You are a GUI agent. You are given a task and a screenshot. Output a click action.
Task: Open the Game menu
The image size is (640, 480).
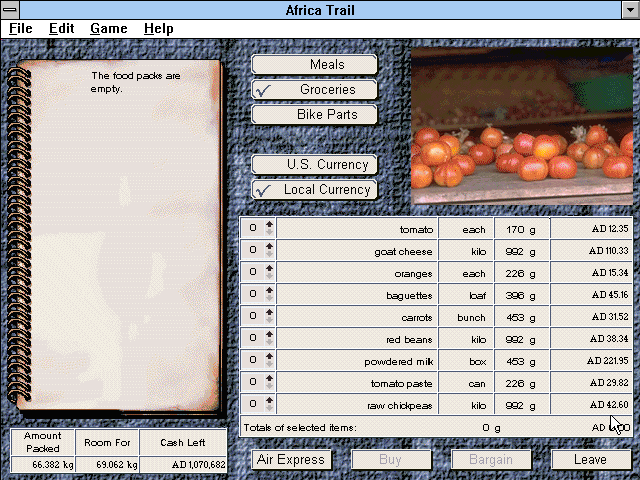point(109,29)
